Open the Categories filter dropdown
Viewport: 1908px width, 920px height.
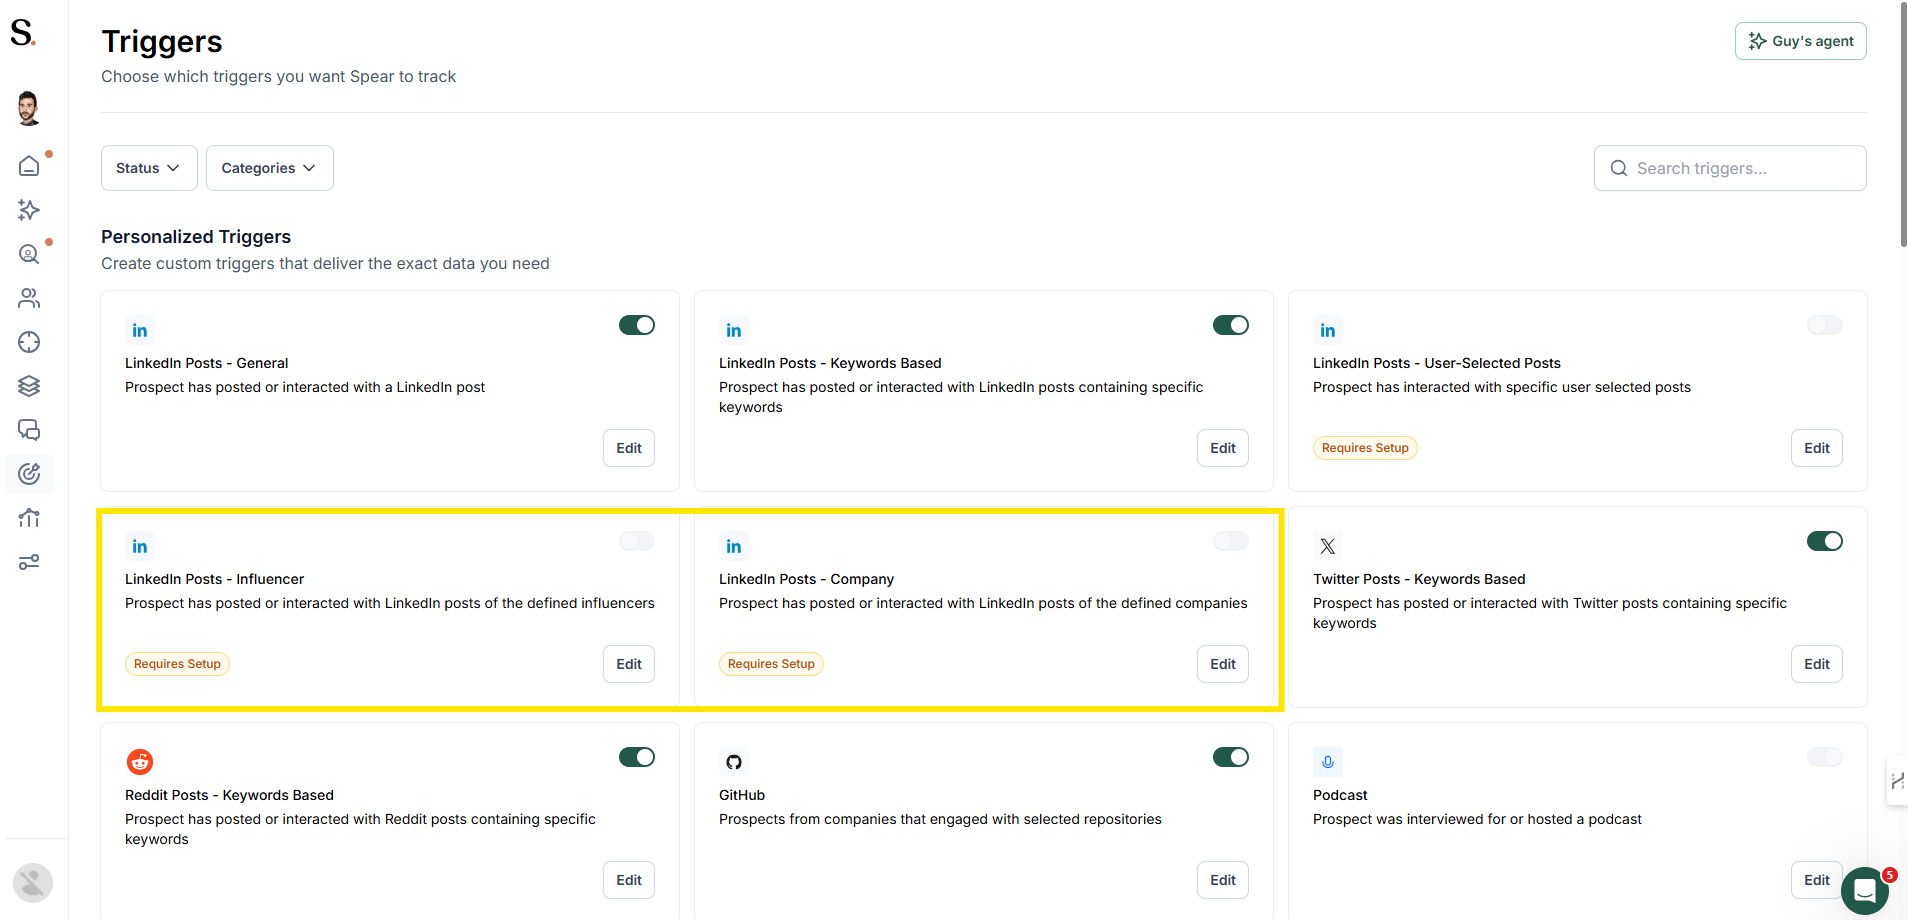pos(270,168)
